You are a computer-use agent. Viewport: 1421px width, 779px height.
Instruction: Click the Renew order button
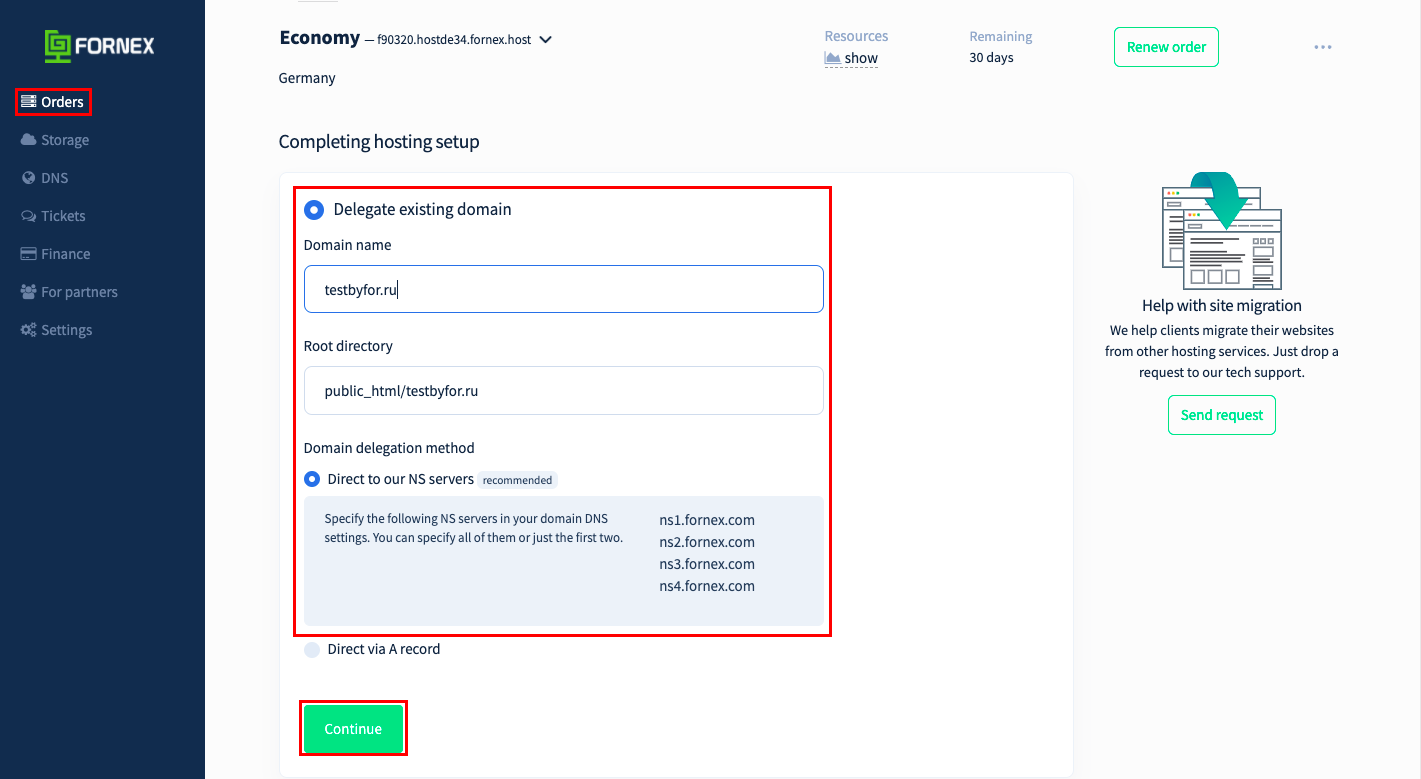pyautogui.click(x=1166, y=47)
